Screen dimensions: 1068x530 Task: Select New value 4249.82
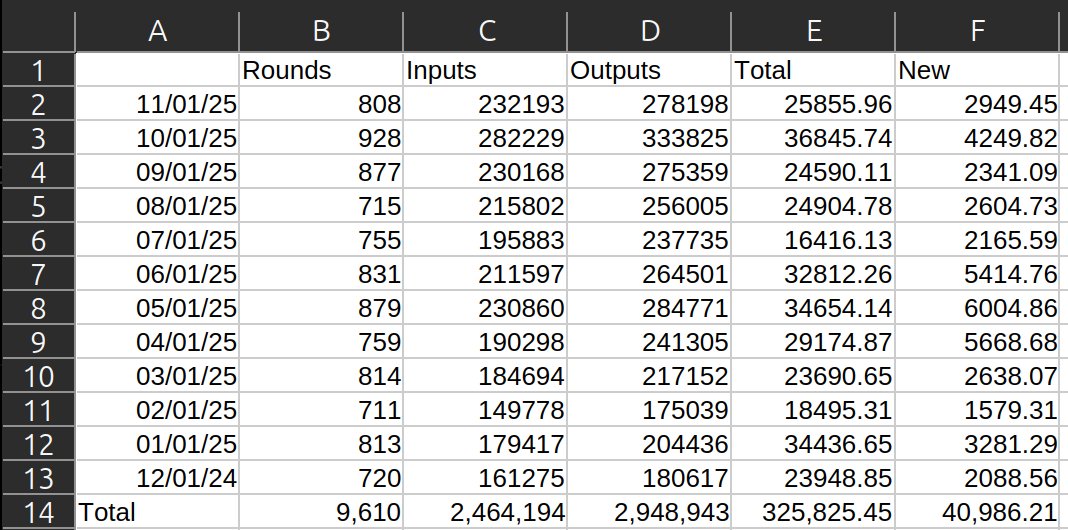[x=977, y=138]
